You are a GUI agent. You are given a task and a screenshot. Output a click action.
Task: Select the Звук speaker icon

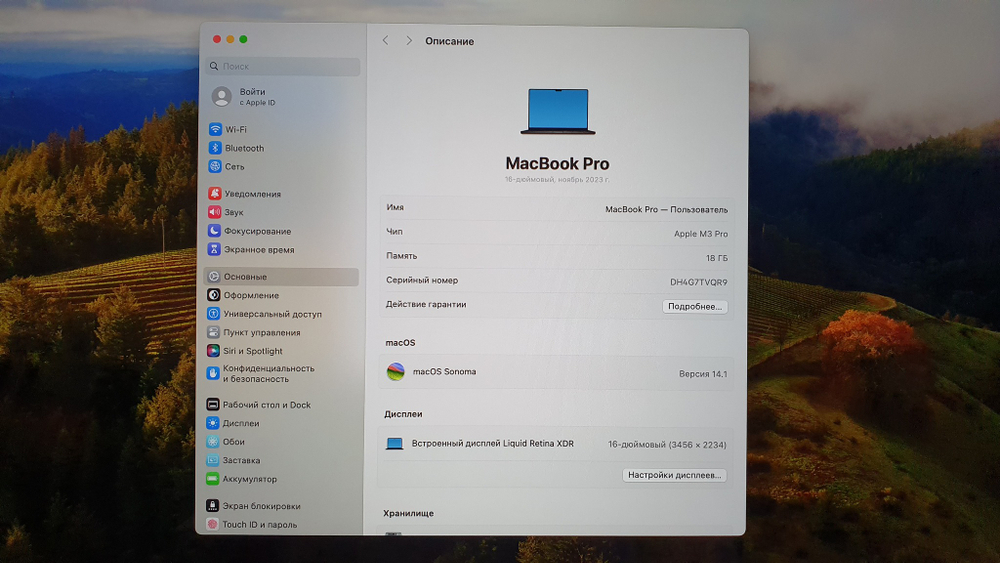(x=214, y=212)
